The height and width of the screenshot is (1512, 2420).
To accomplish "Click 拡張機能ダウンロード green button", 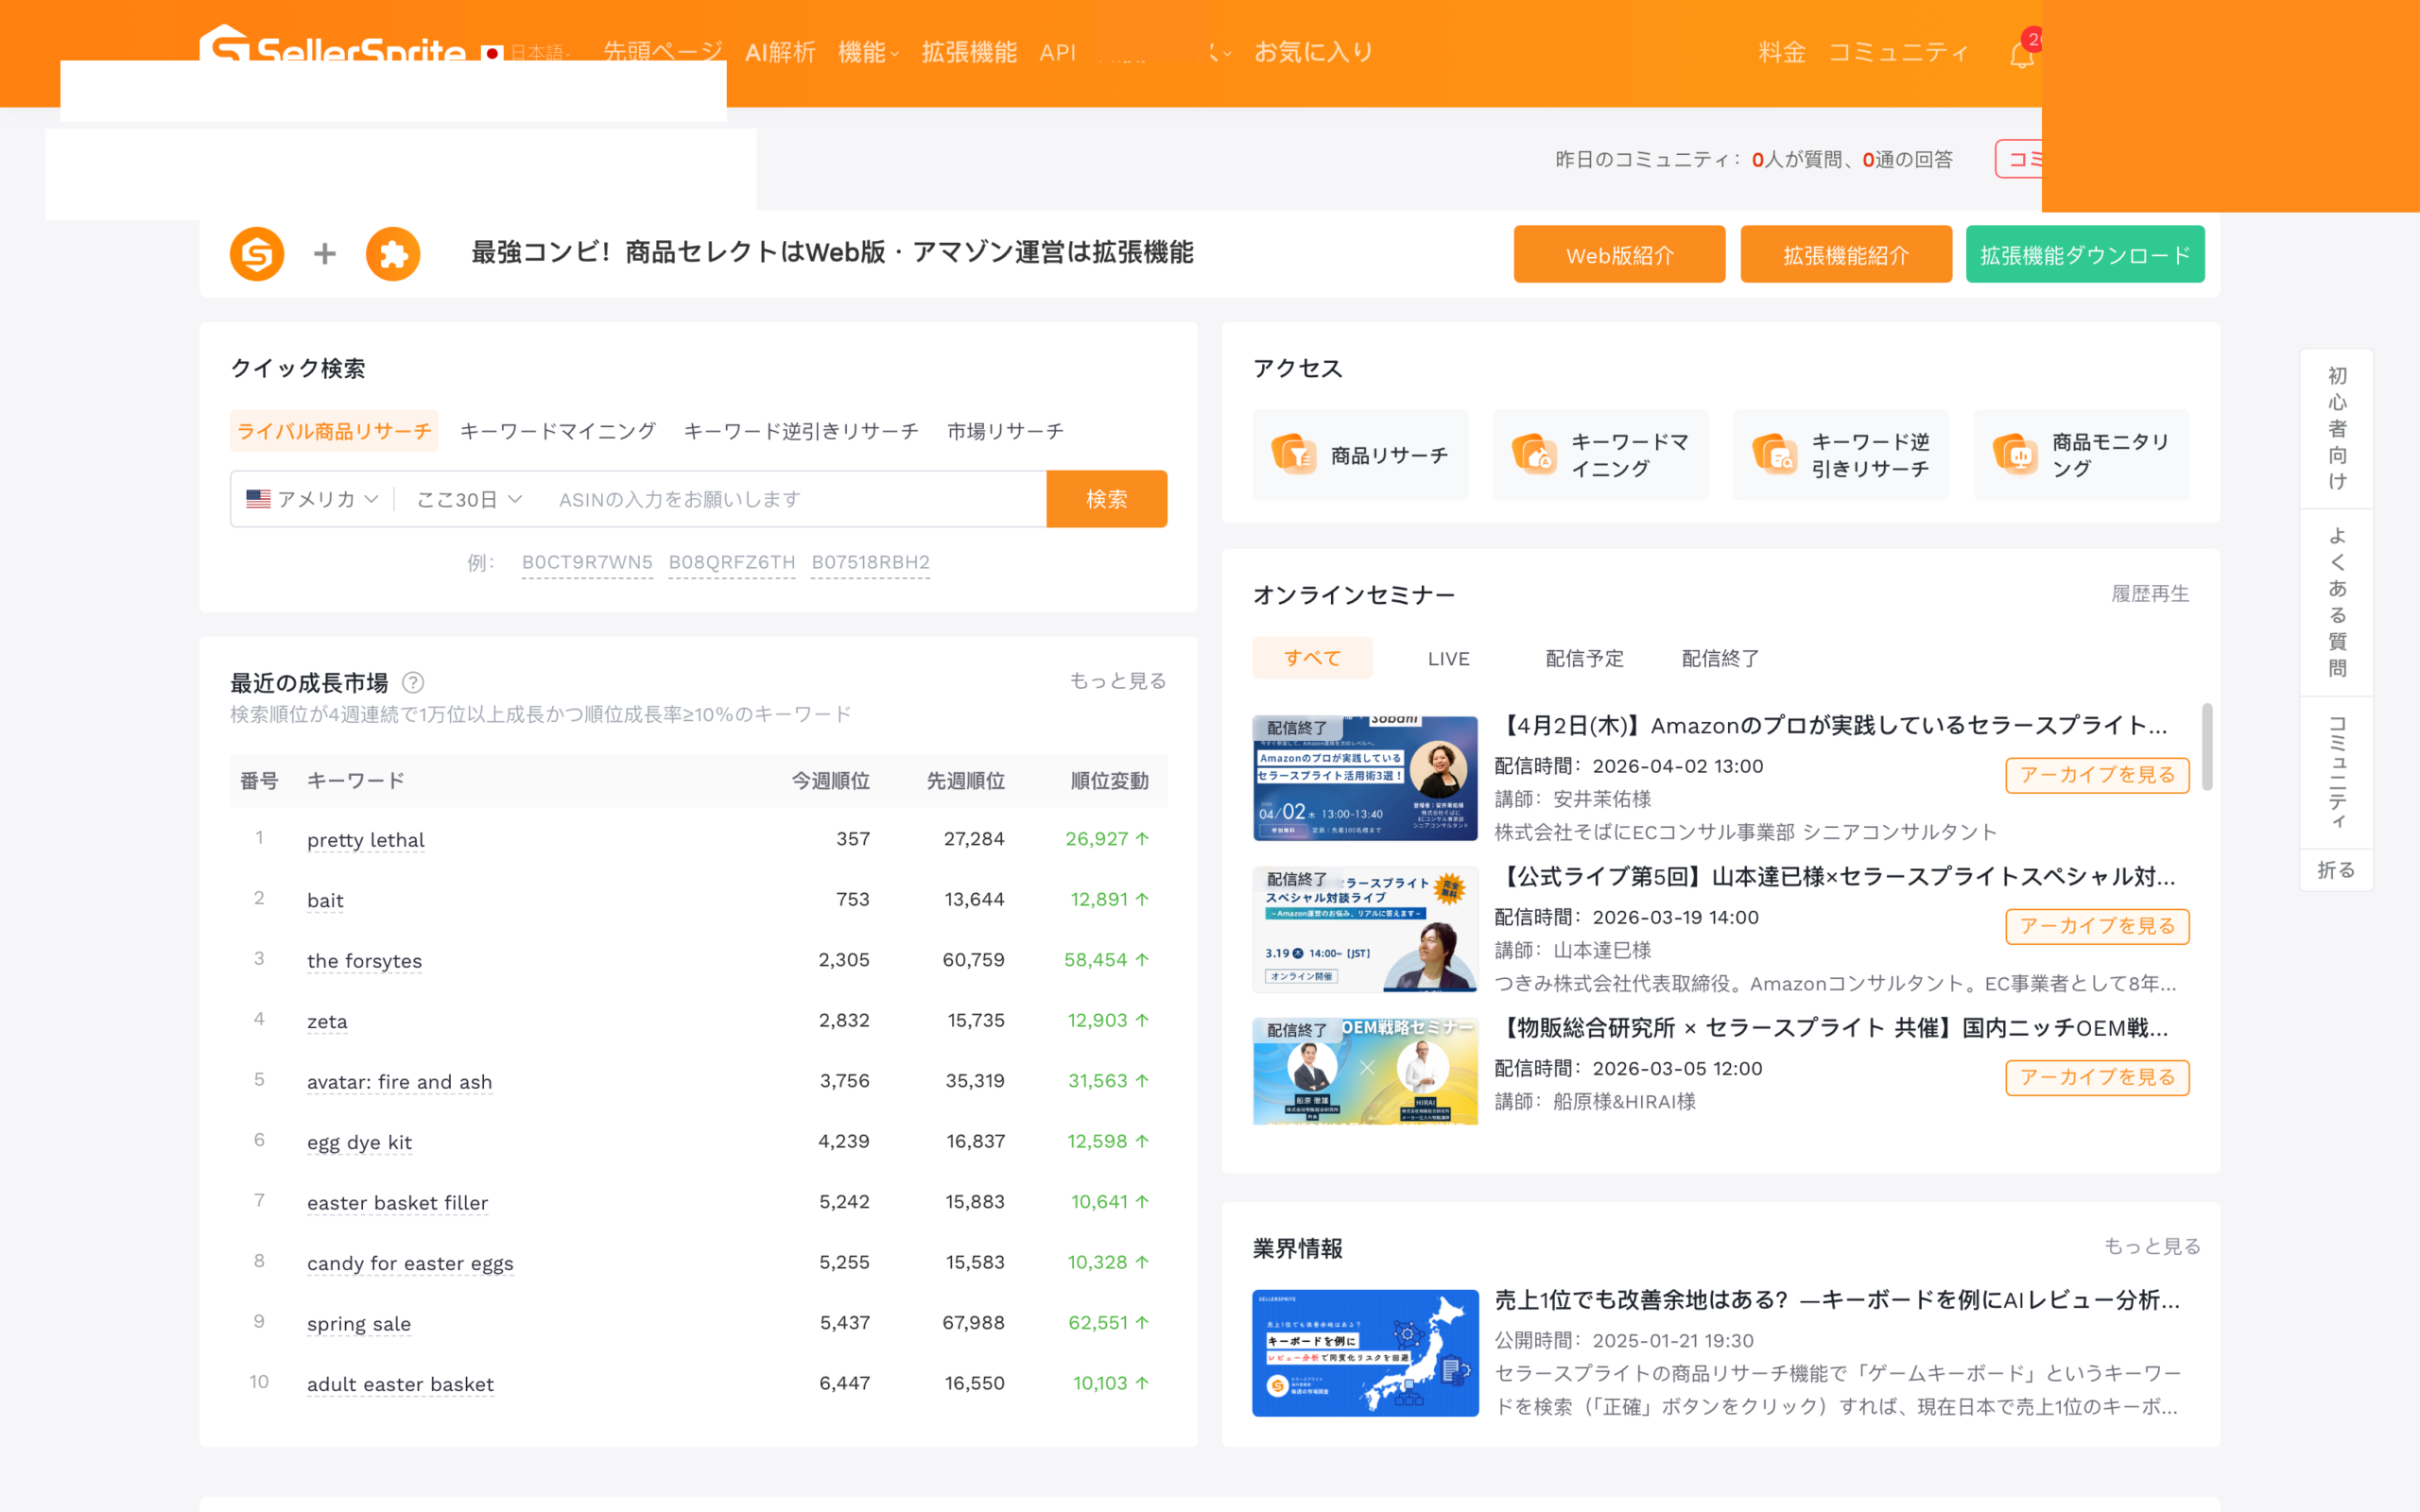I will tap(2085, 253).
